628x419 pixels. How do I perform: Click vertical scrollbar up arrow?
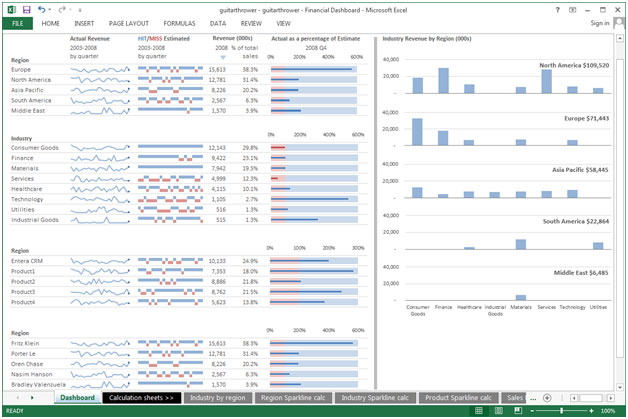point(620,38)
